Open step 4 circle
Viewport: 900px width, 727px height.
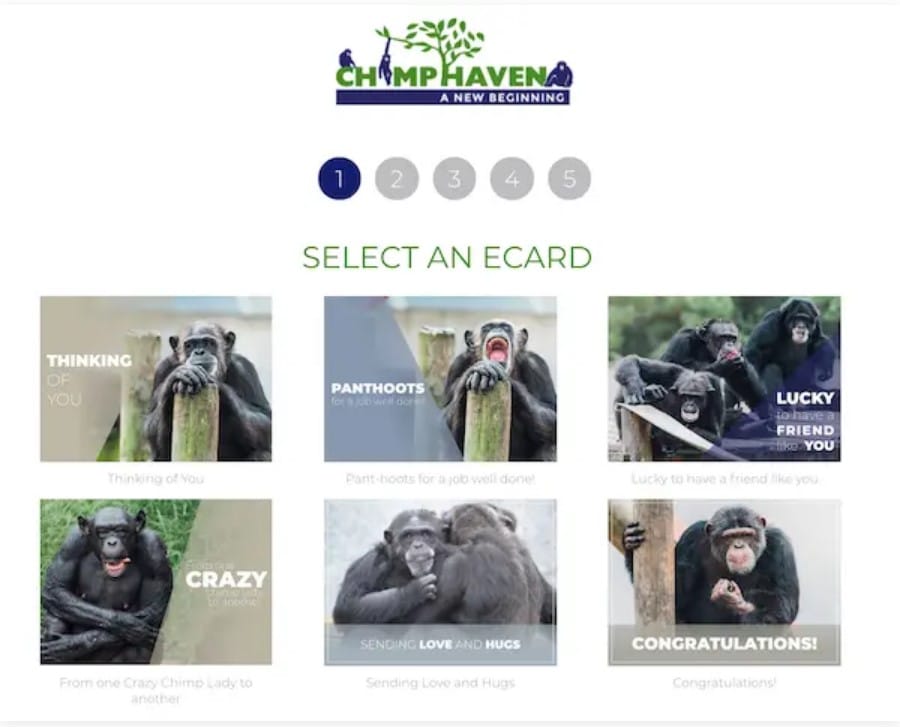click(512, 178)
